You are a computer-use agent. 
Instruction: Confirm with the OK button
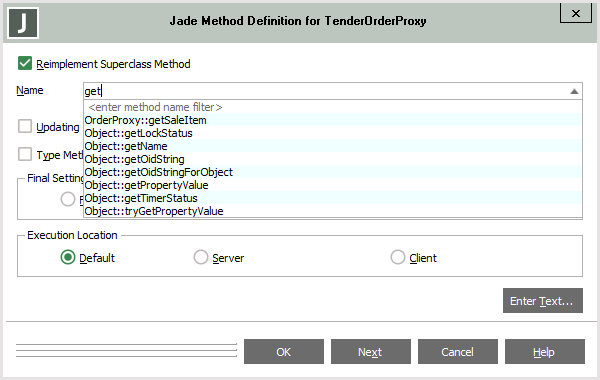[x=284, y=352]
